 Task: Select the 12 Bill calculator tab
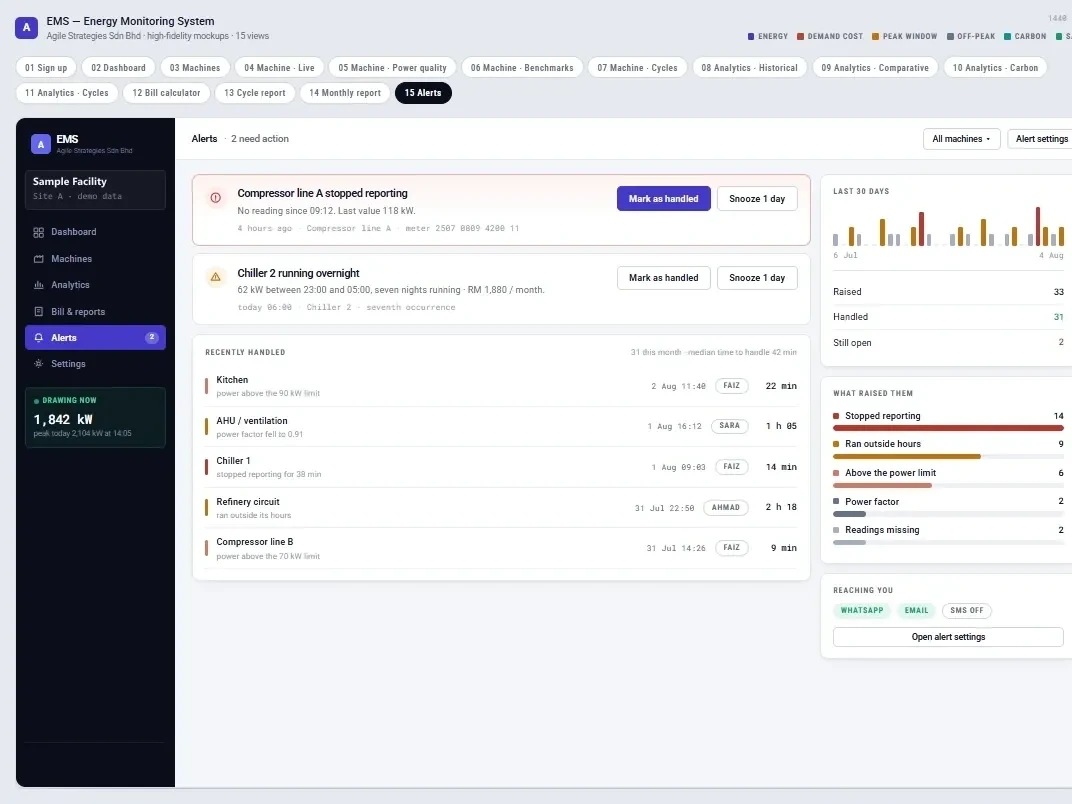point(166,93)
